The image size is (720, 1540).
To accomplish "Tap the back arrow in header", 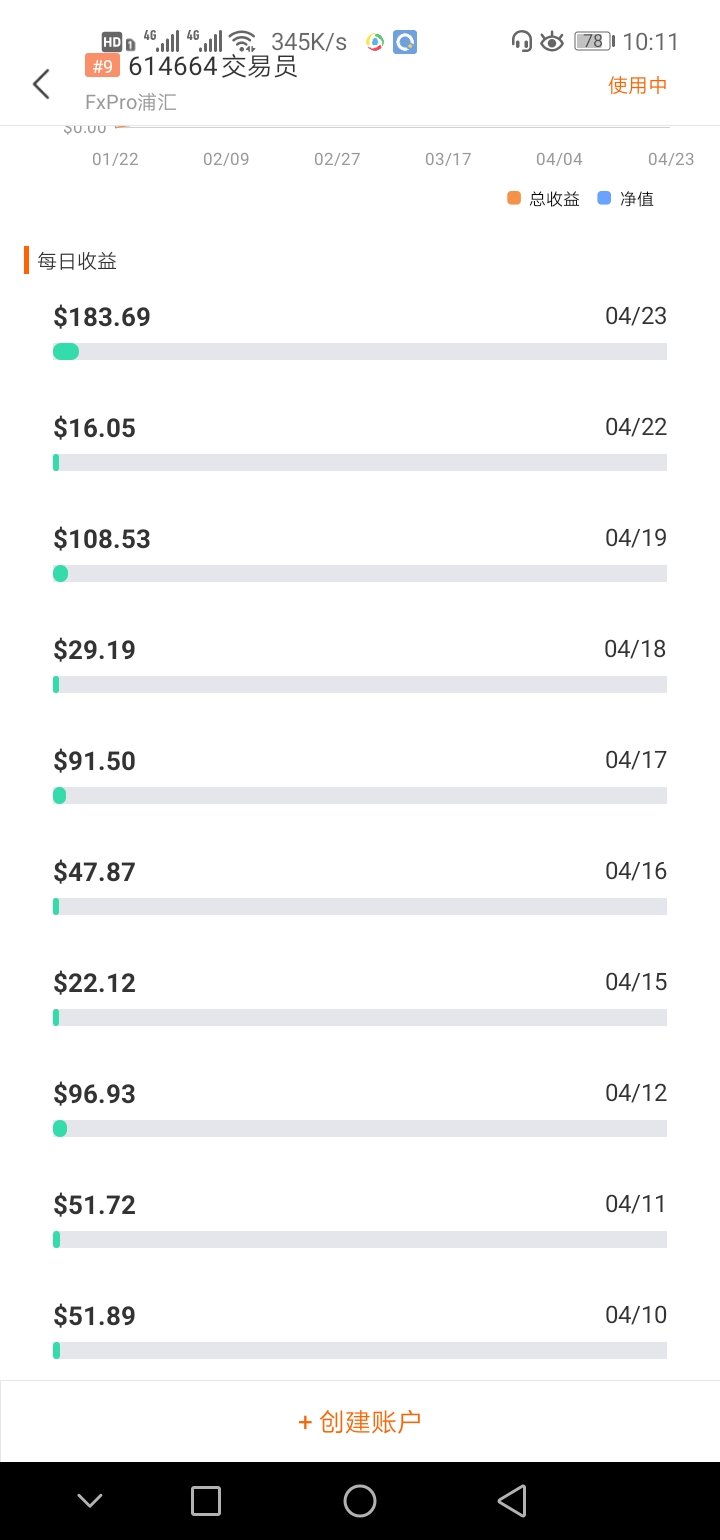I will tap(41, 85).
